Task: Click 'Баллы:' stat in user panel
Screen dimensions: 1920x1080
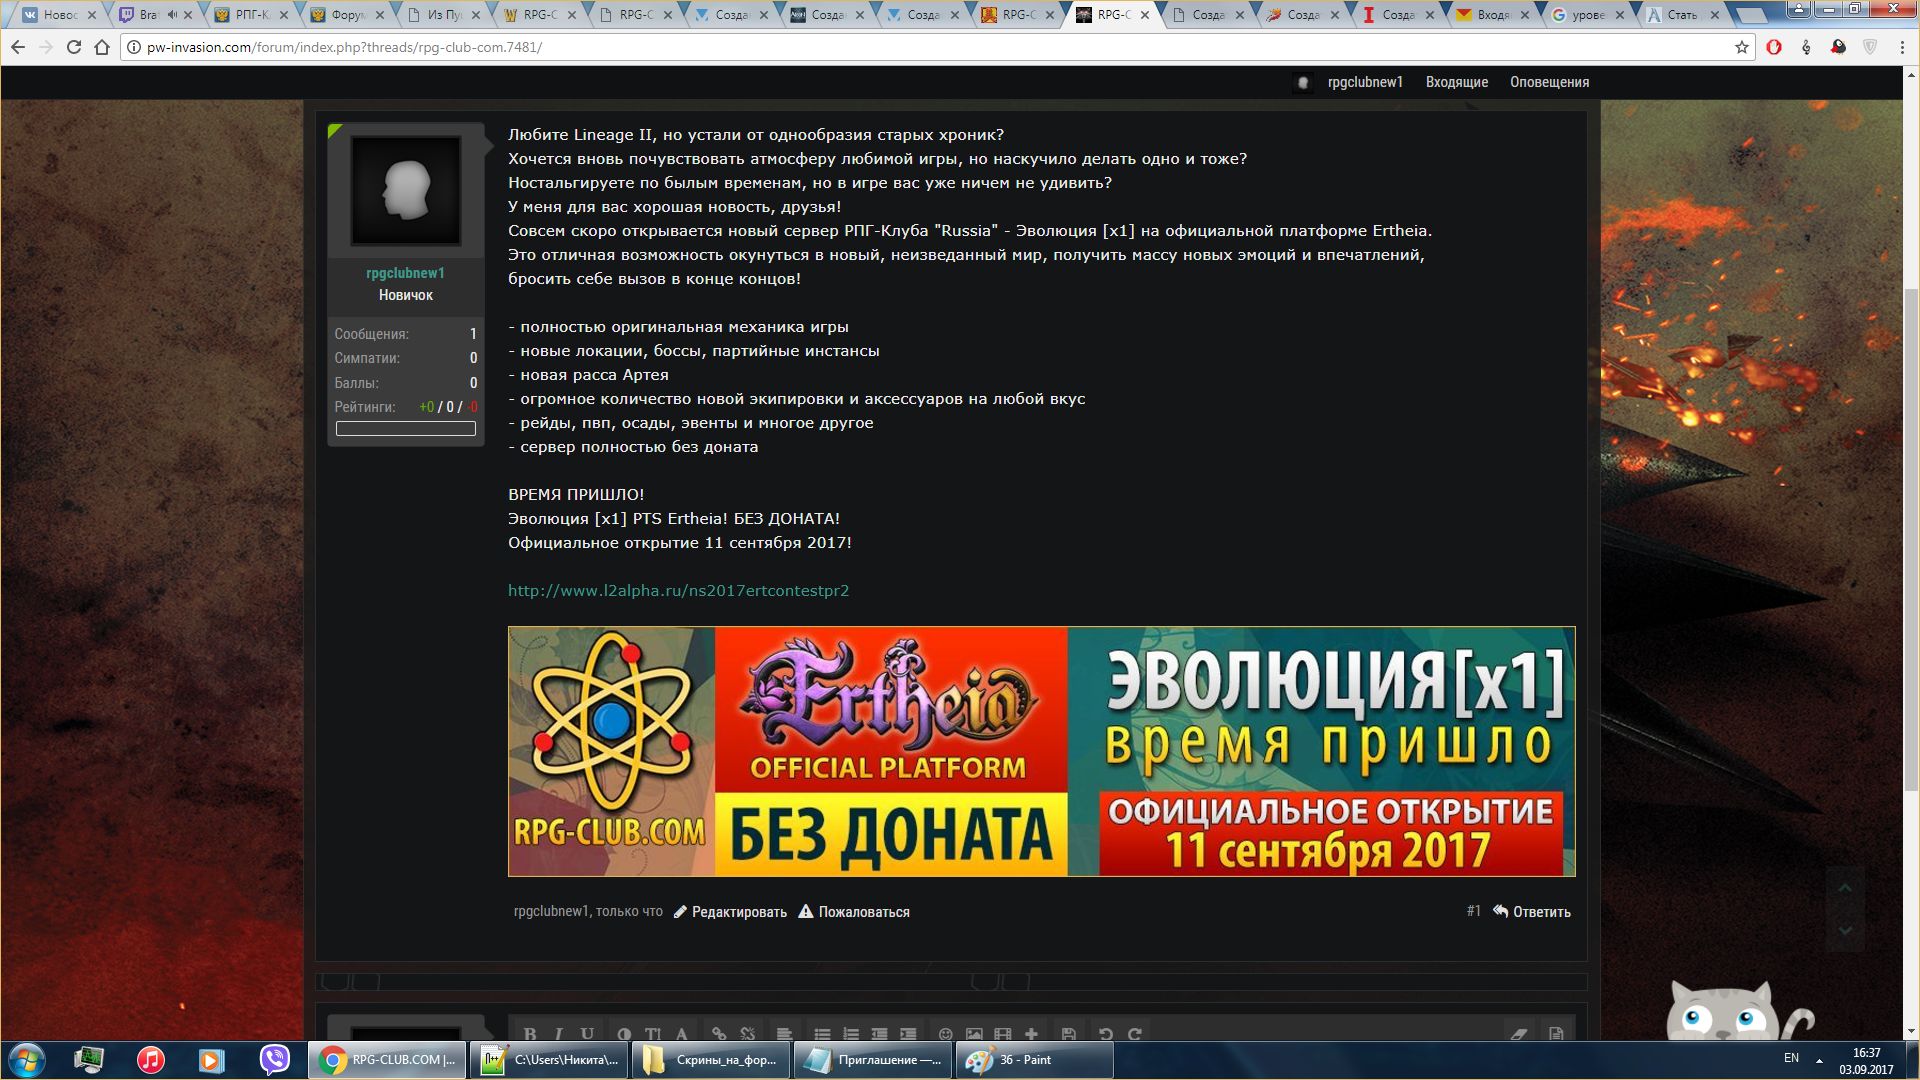Action: [x=356, y=383]
